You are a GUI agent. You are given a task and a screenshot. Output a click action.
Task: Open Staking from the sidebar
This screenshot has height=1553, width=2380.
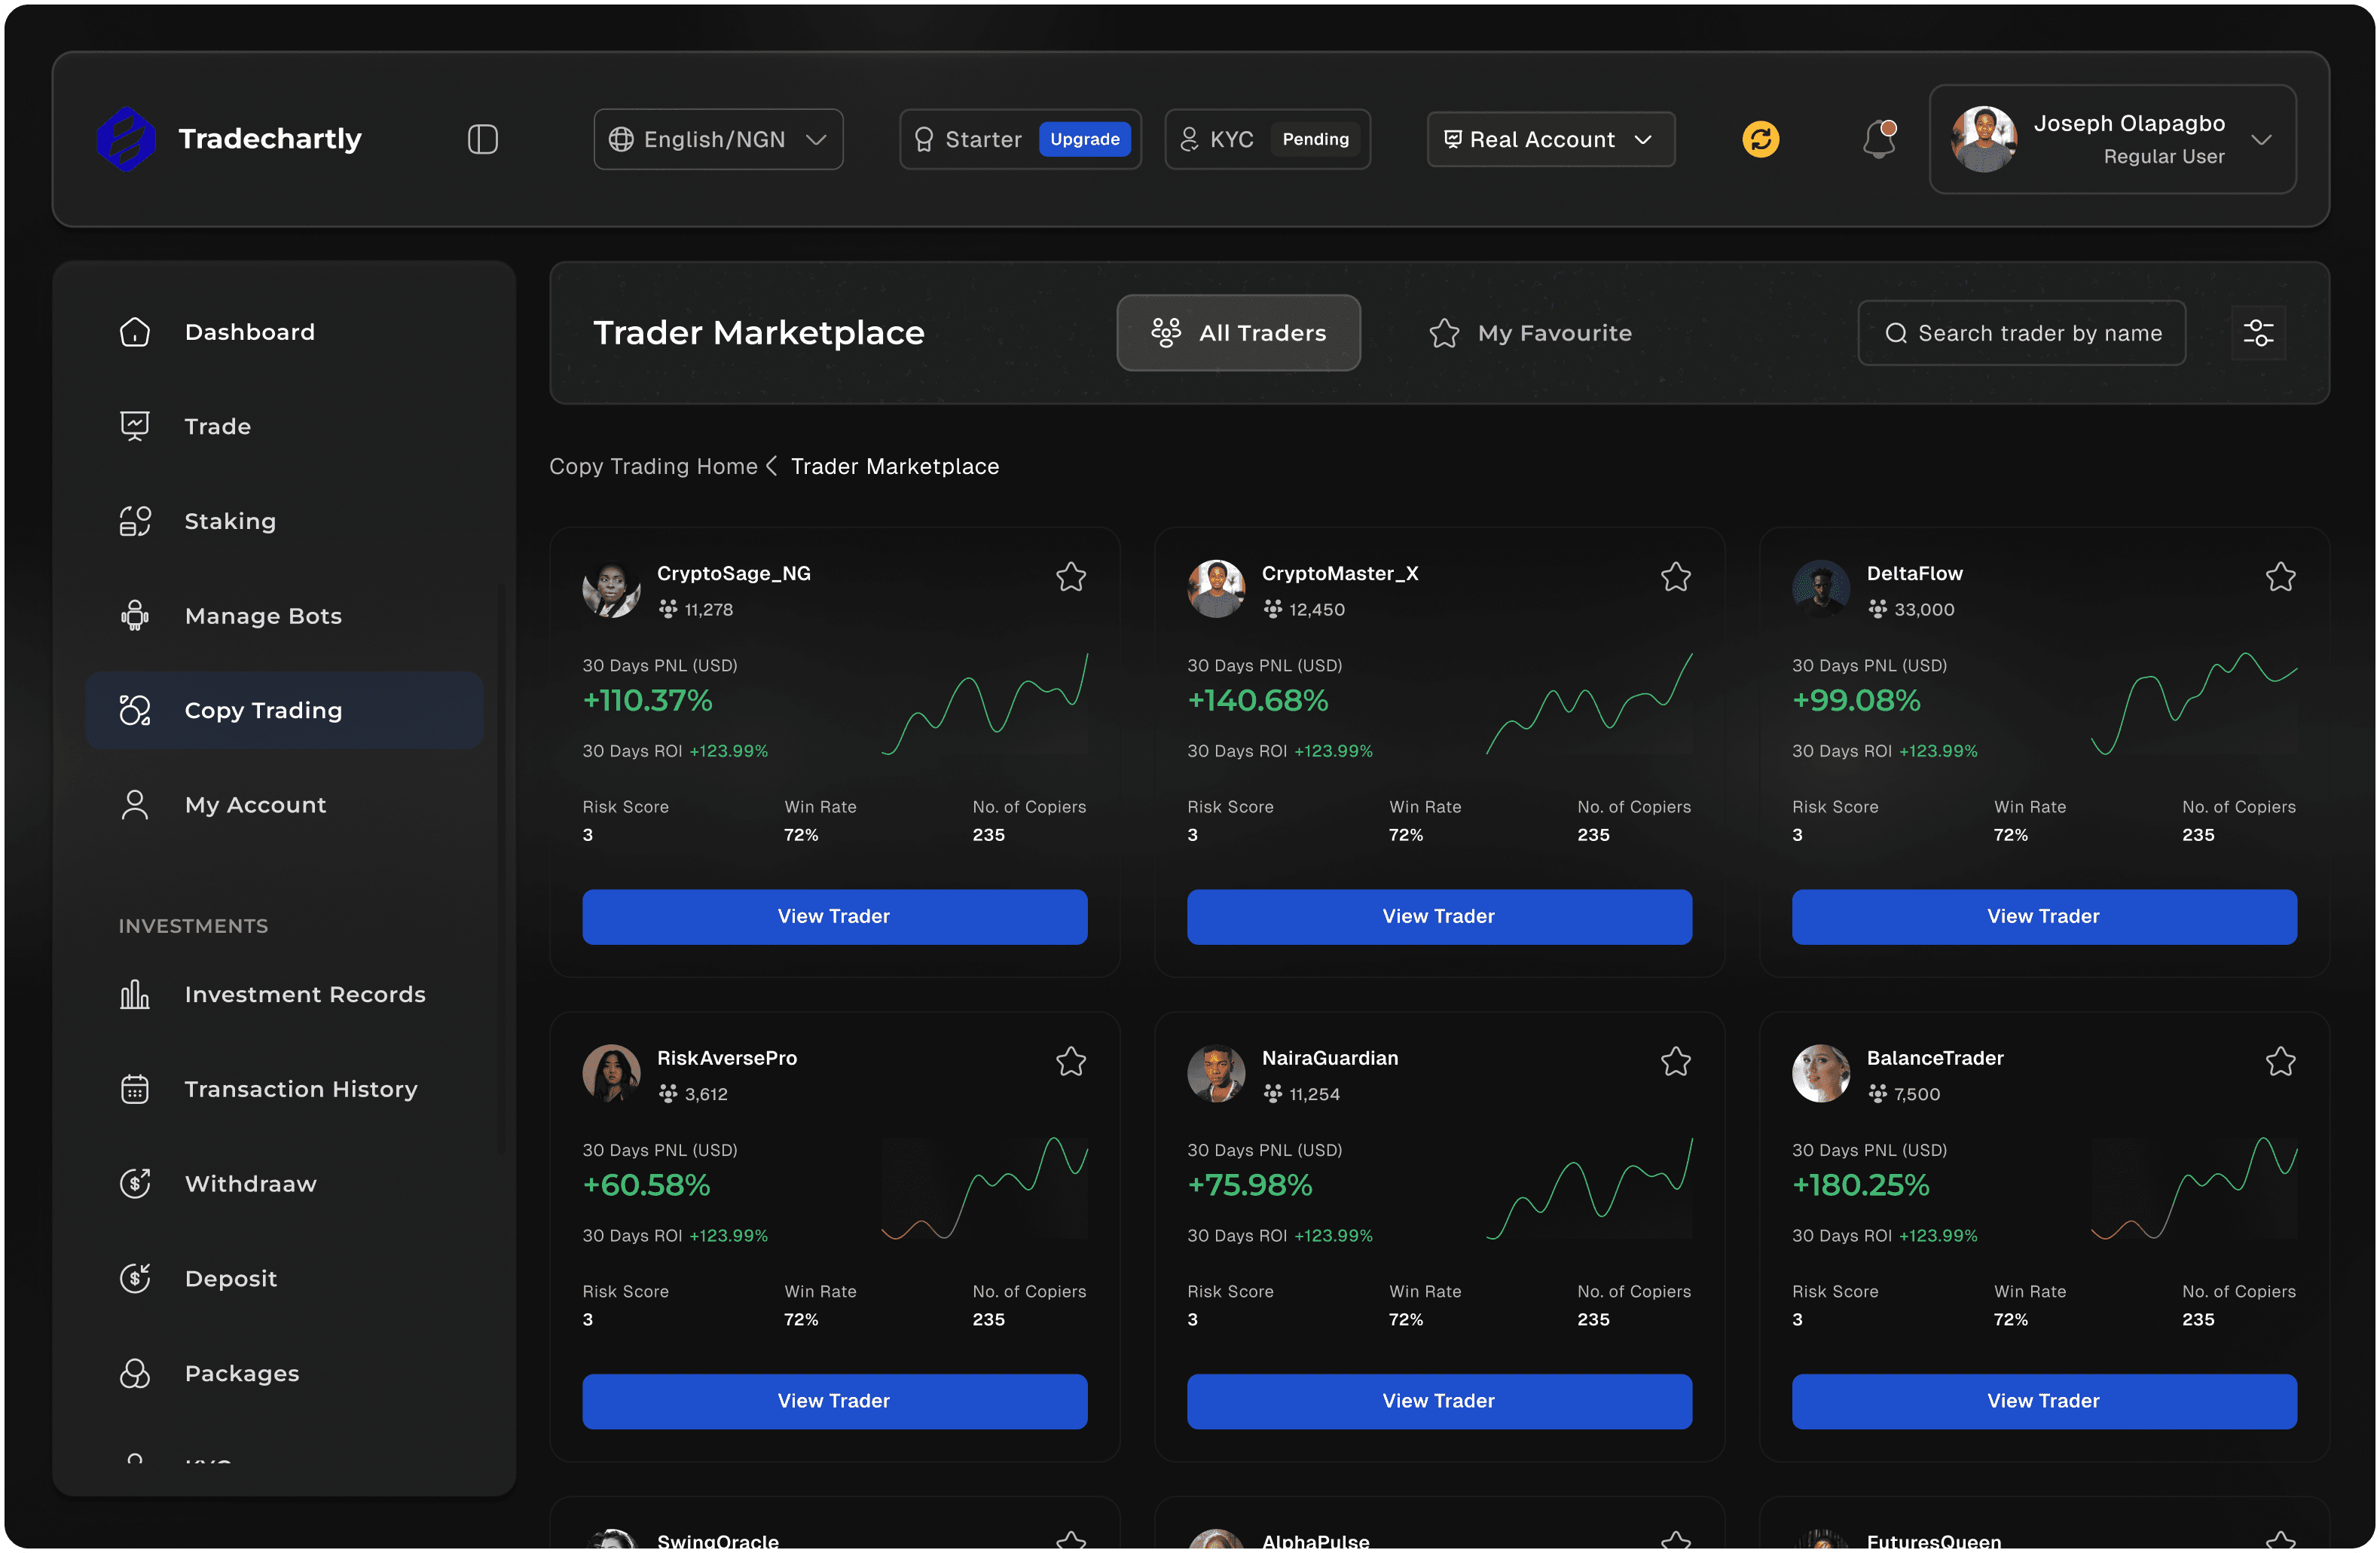(229, 521)
